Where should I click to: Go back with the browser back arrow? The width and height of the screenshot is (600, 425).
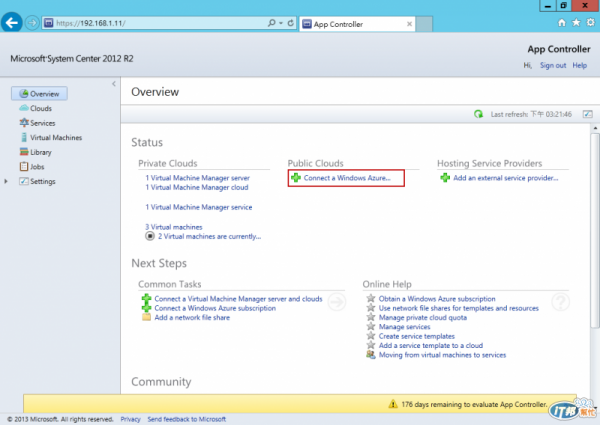pyautogui.click(x=11, y=23)
